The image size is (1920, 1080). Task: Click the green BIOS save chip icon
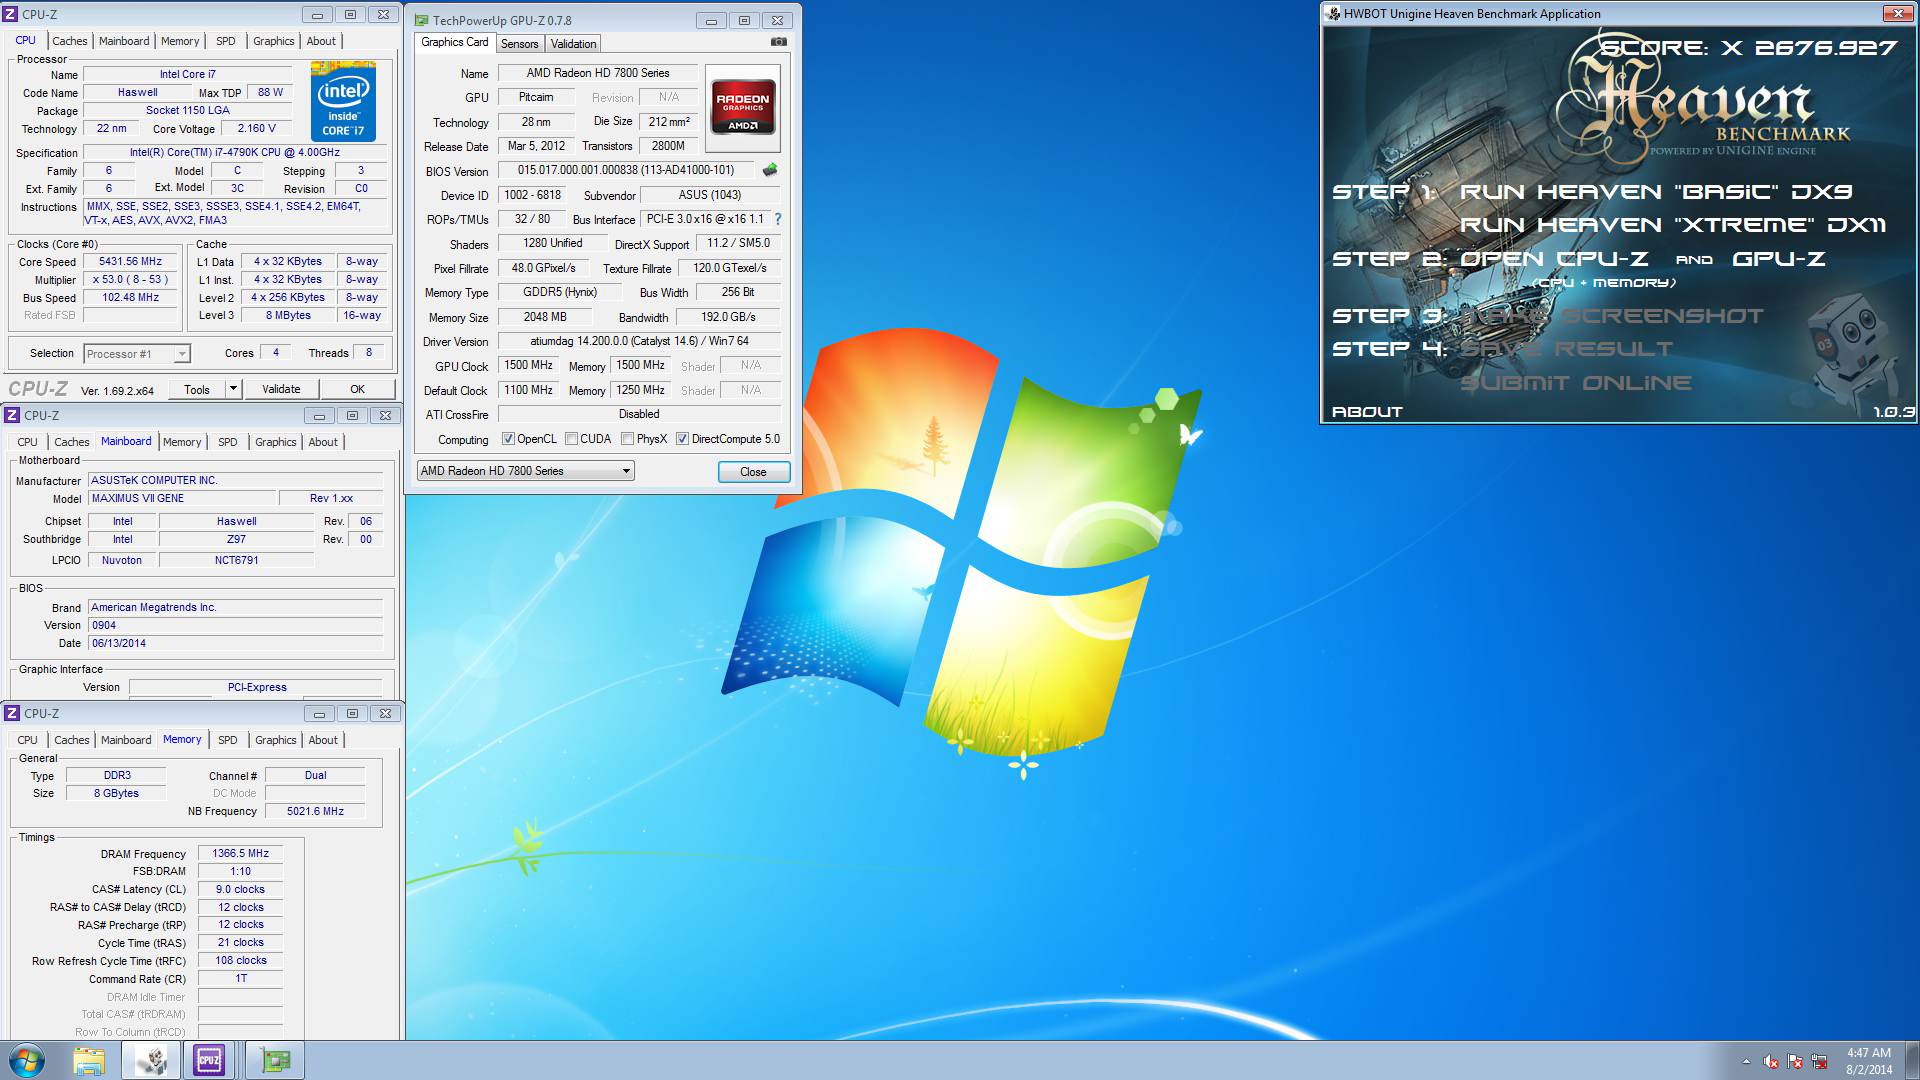tap(770, 170)
